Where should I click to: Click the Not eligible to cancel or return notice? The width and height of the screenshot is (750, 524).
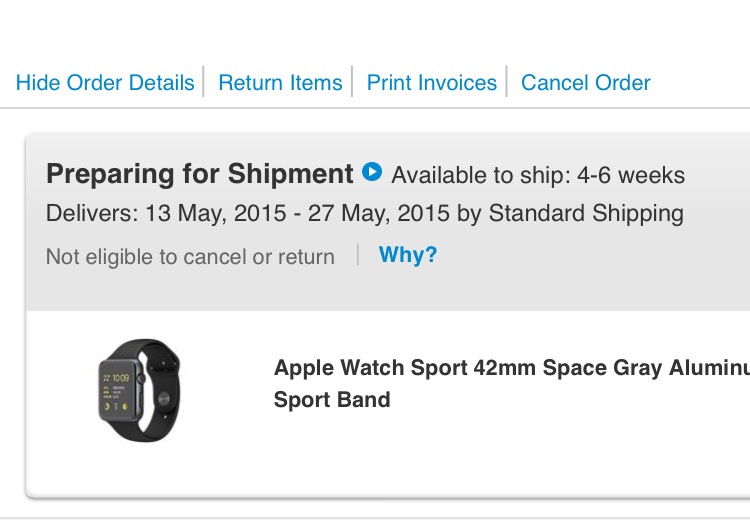coord(190,257)
